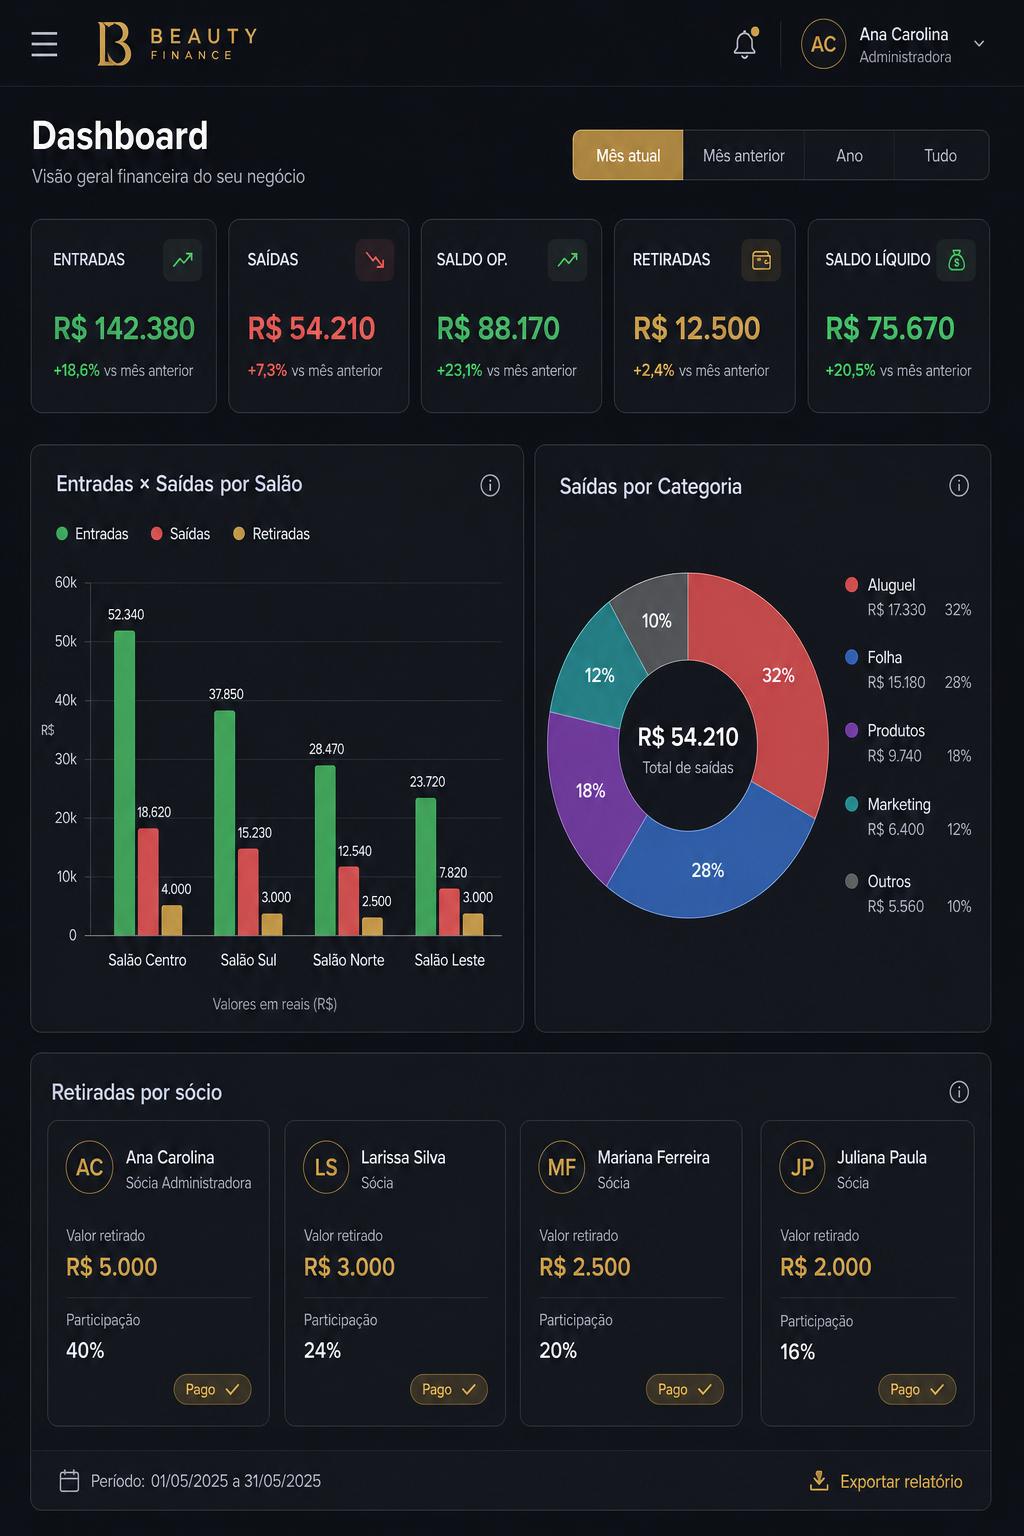Viewport: 1024px width, 1536px height.
Task: Click the Salão Centro green Entradas bar
Action: pyautogui.click(x=125, y=783)
